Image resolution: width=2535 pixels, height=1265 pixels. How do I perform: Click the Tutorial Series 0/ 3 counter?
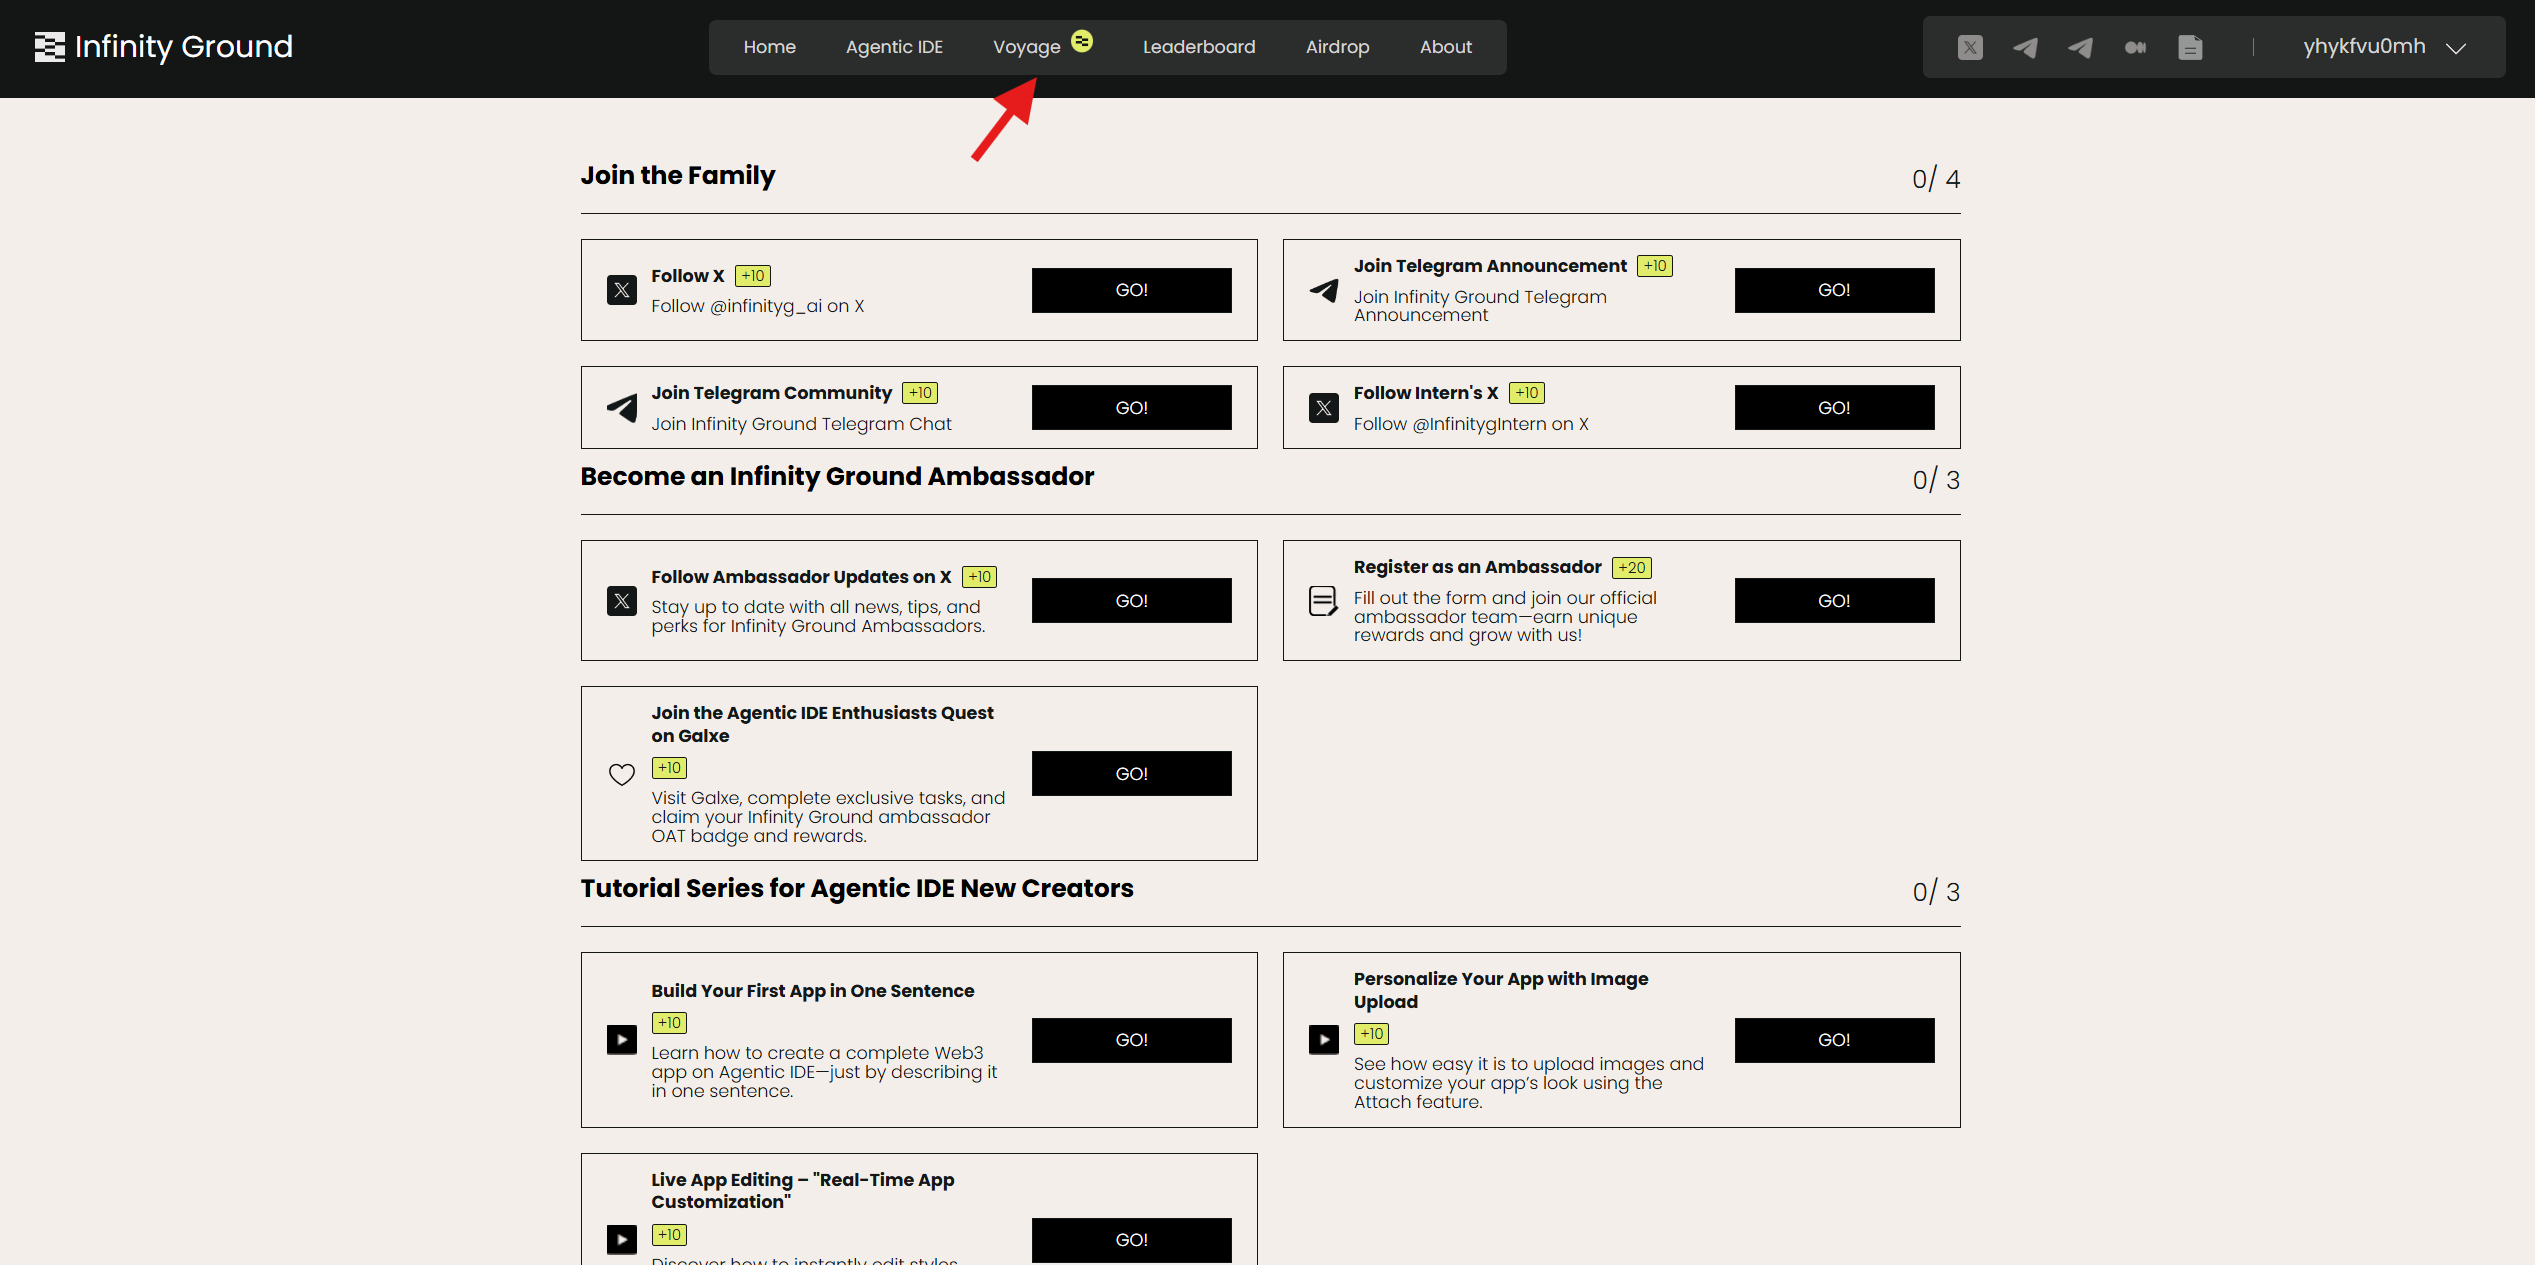[x=1936, y=892]
